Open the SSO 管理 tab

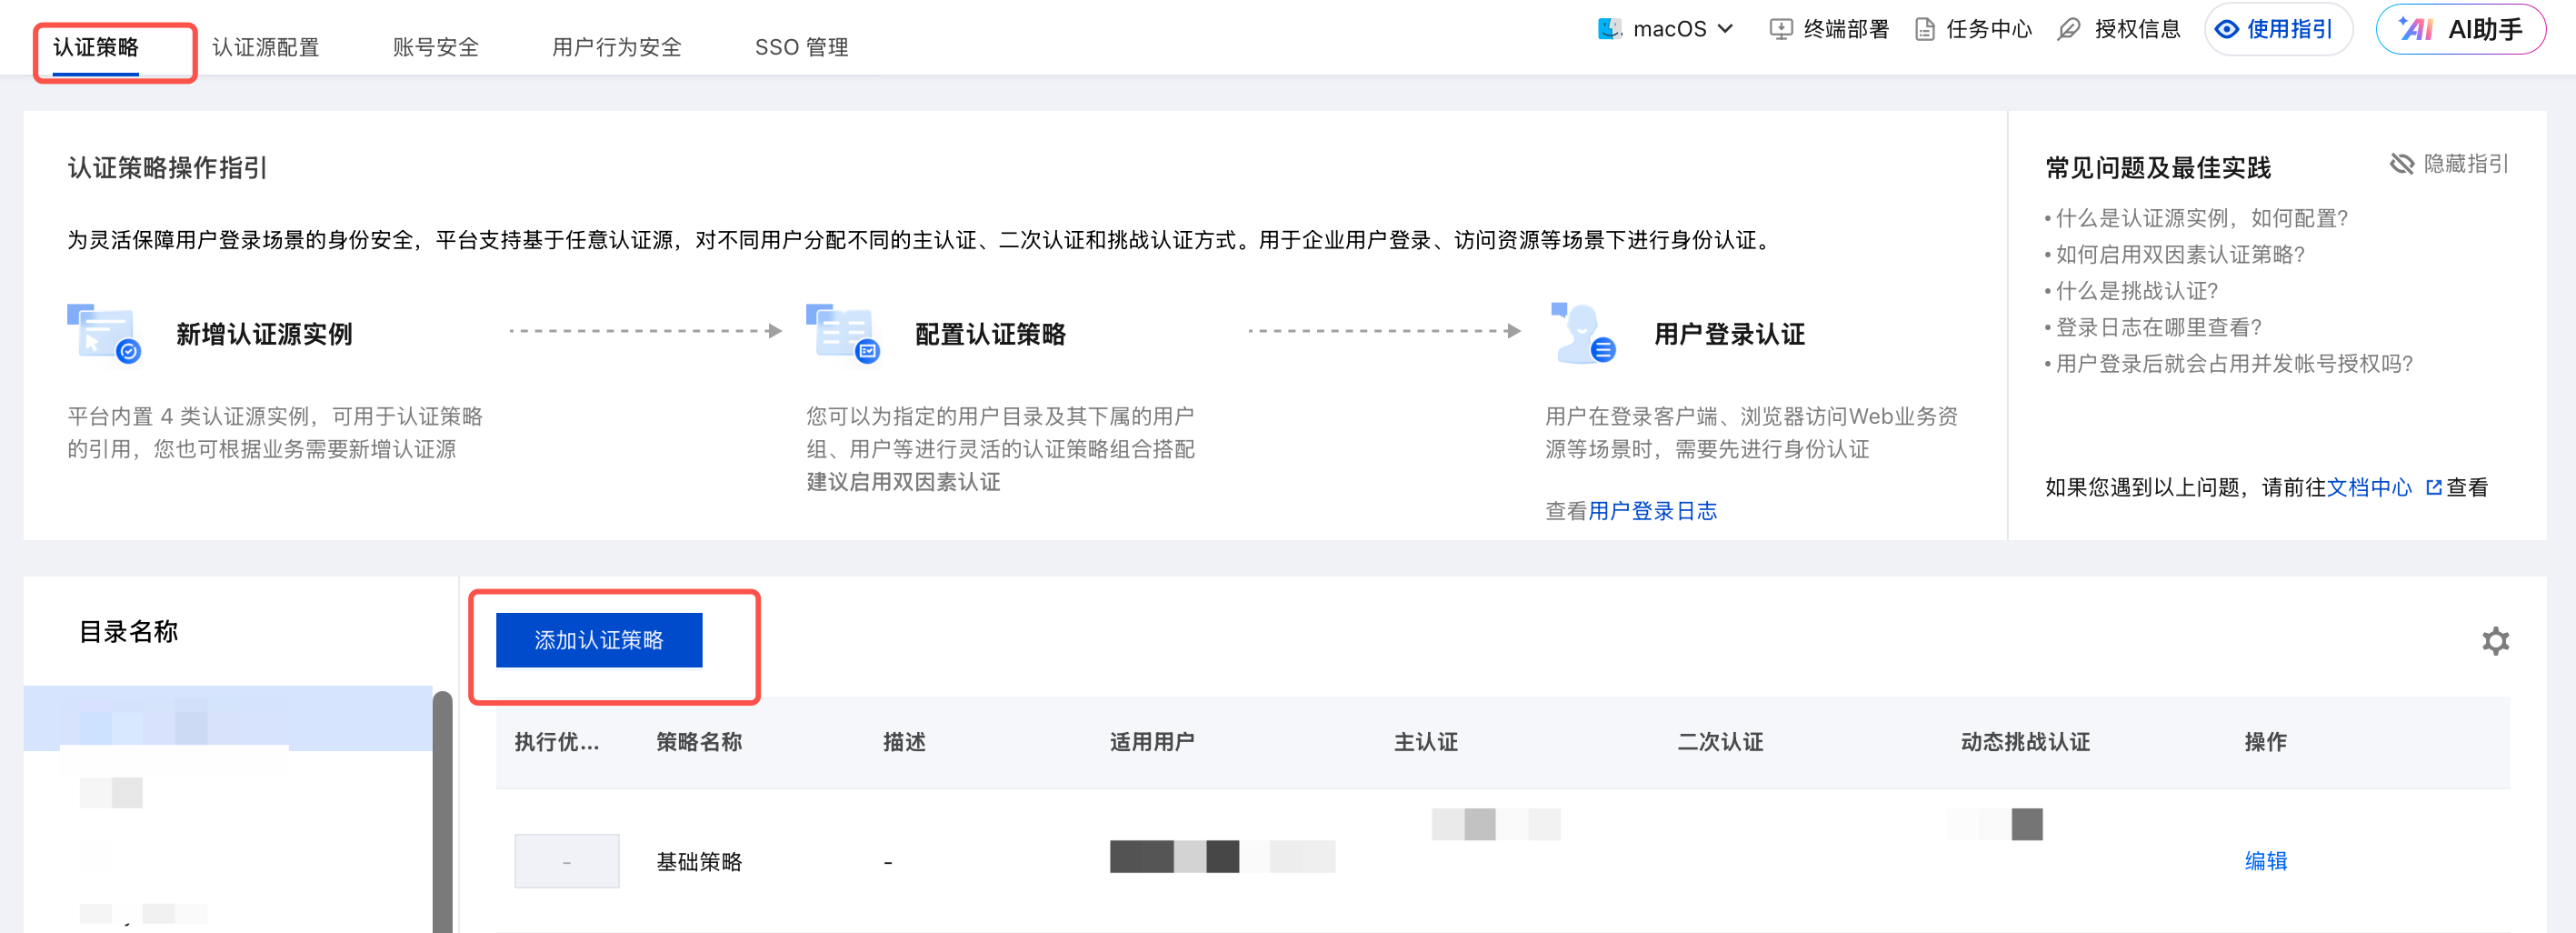click(x=801, y=47)
